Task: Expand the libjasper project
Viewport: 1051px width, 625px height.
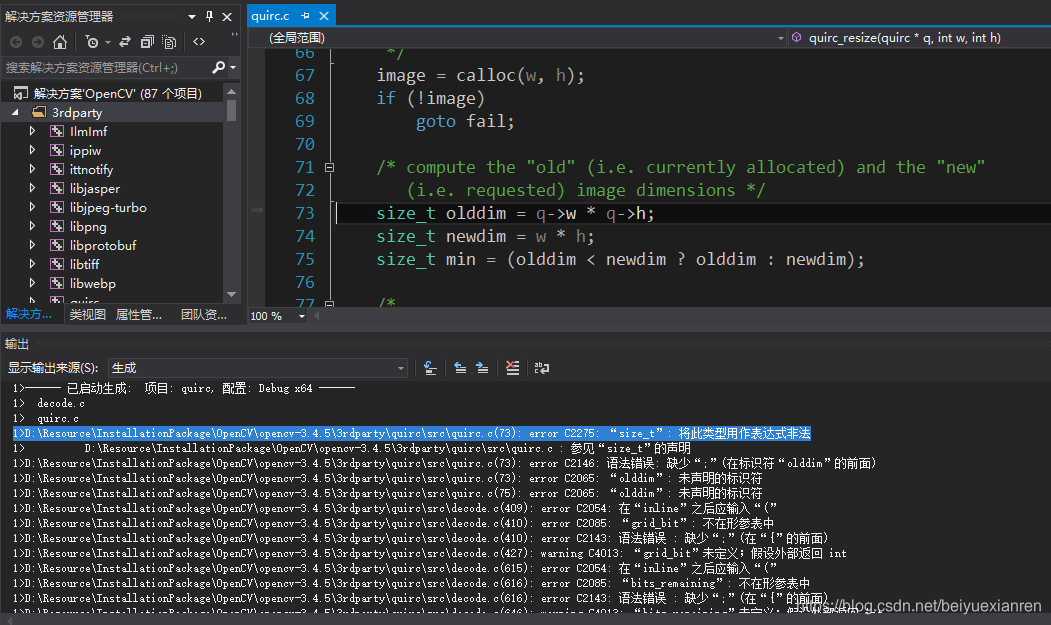Action: [32, 188]
